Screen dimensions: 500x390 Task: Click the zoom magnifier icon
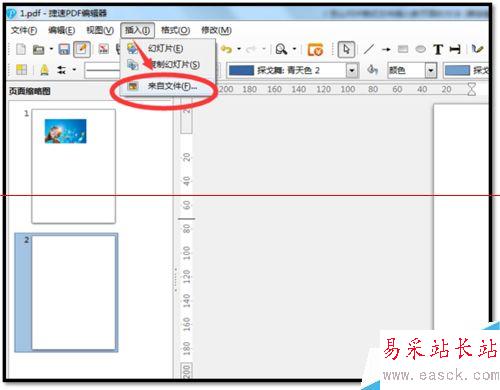pyautogui.click(x=281, y=49)
